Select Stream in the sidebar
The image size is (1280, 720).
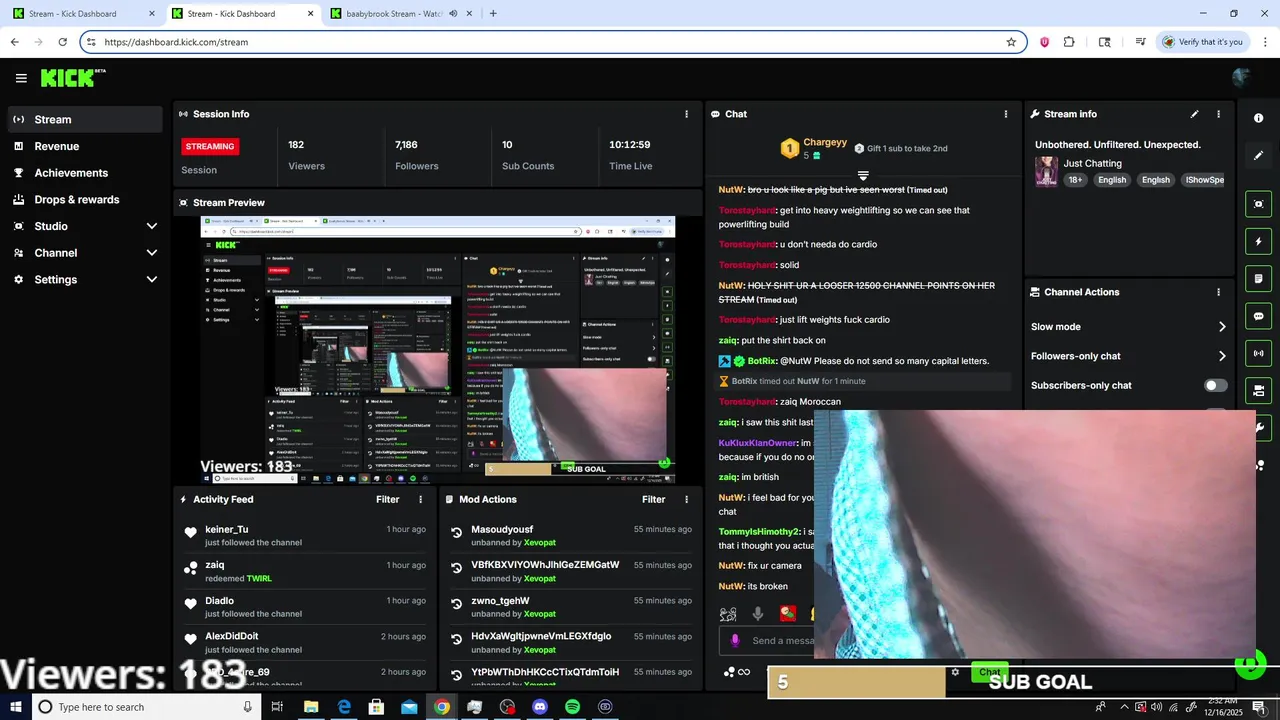pos(85,119)
